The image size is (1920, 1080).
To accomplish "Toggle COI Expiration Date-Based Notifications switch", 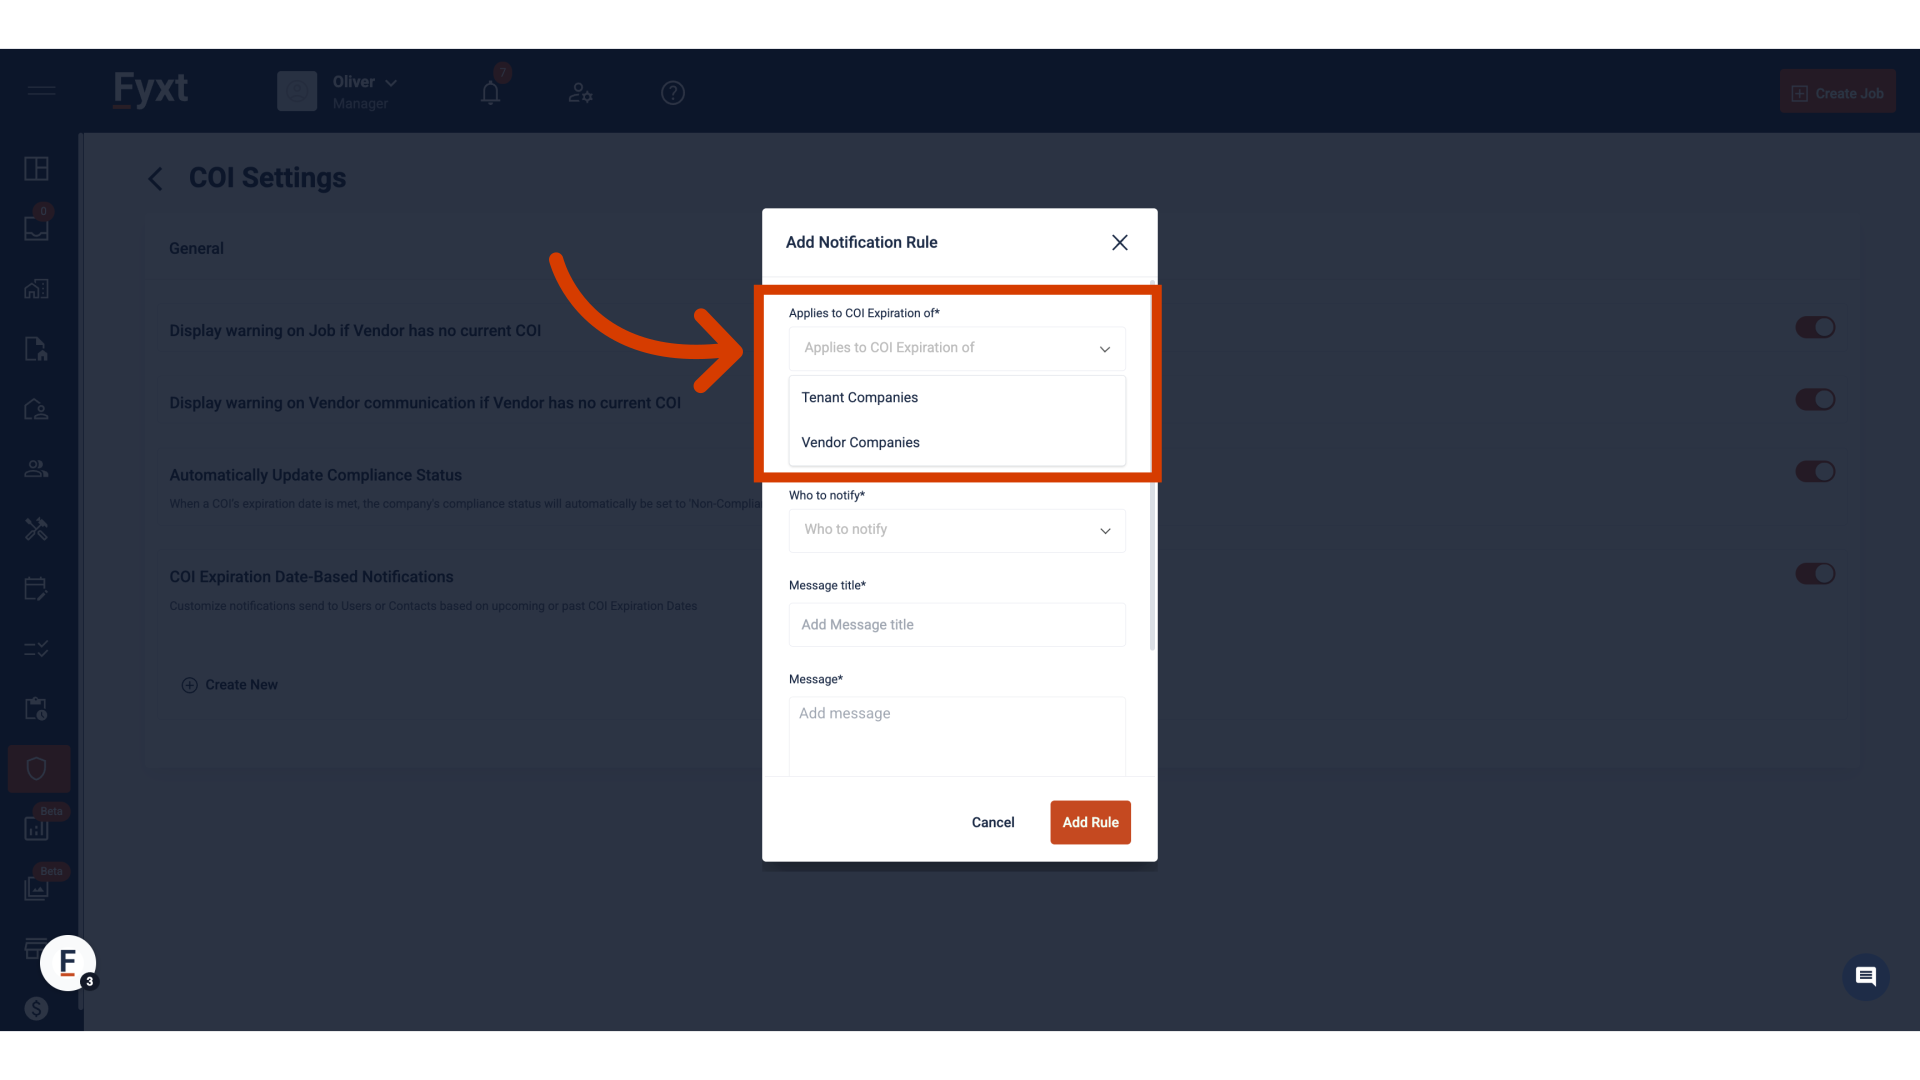I will (1815, 573).
